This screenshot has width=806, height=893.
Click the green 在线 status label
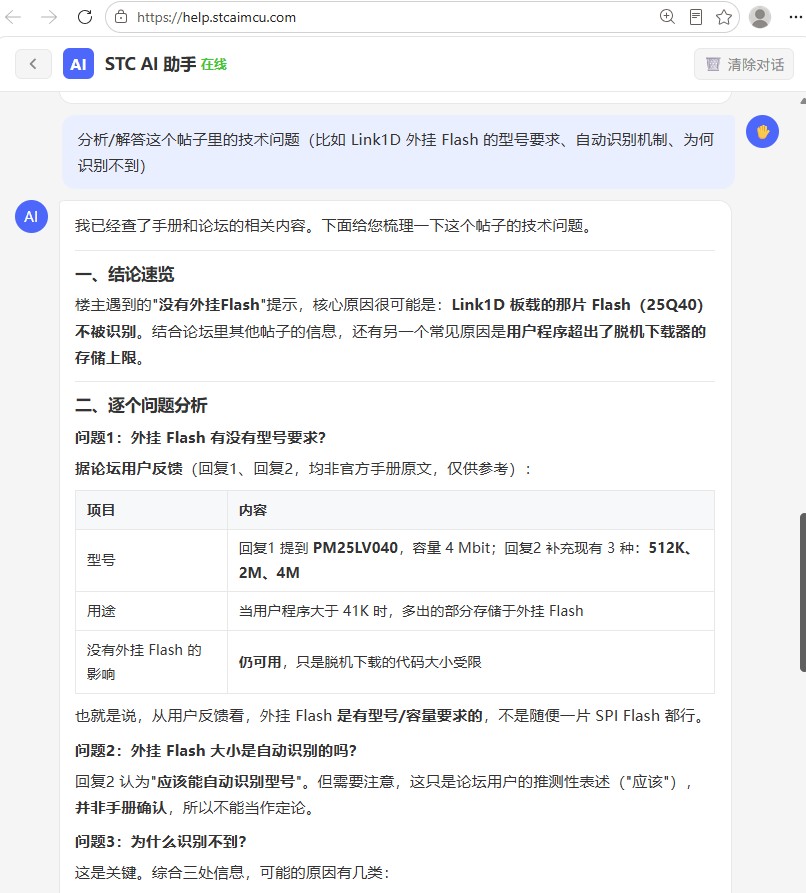click(x=214, y=64)
